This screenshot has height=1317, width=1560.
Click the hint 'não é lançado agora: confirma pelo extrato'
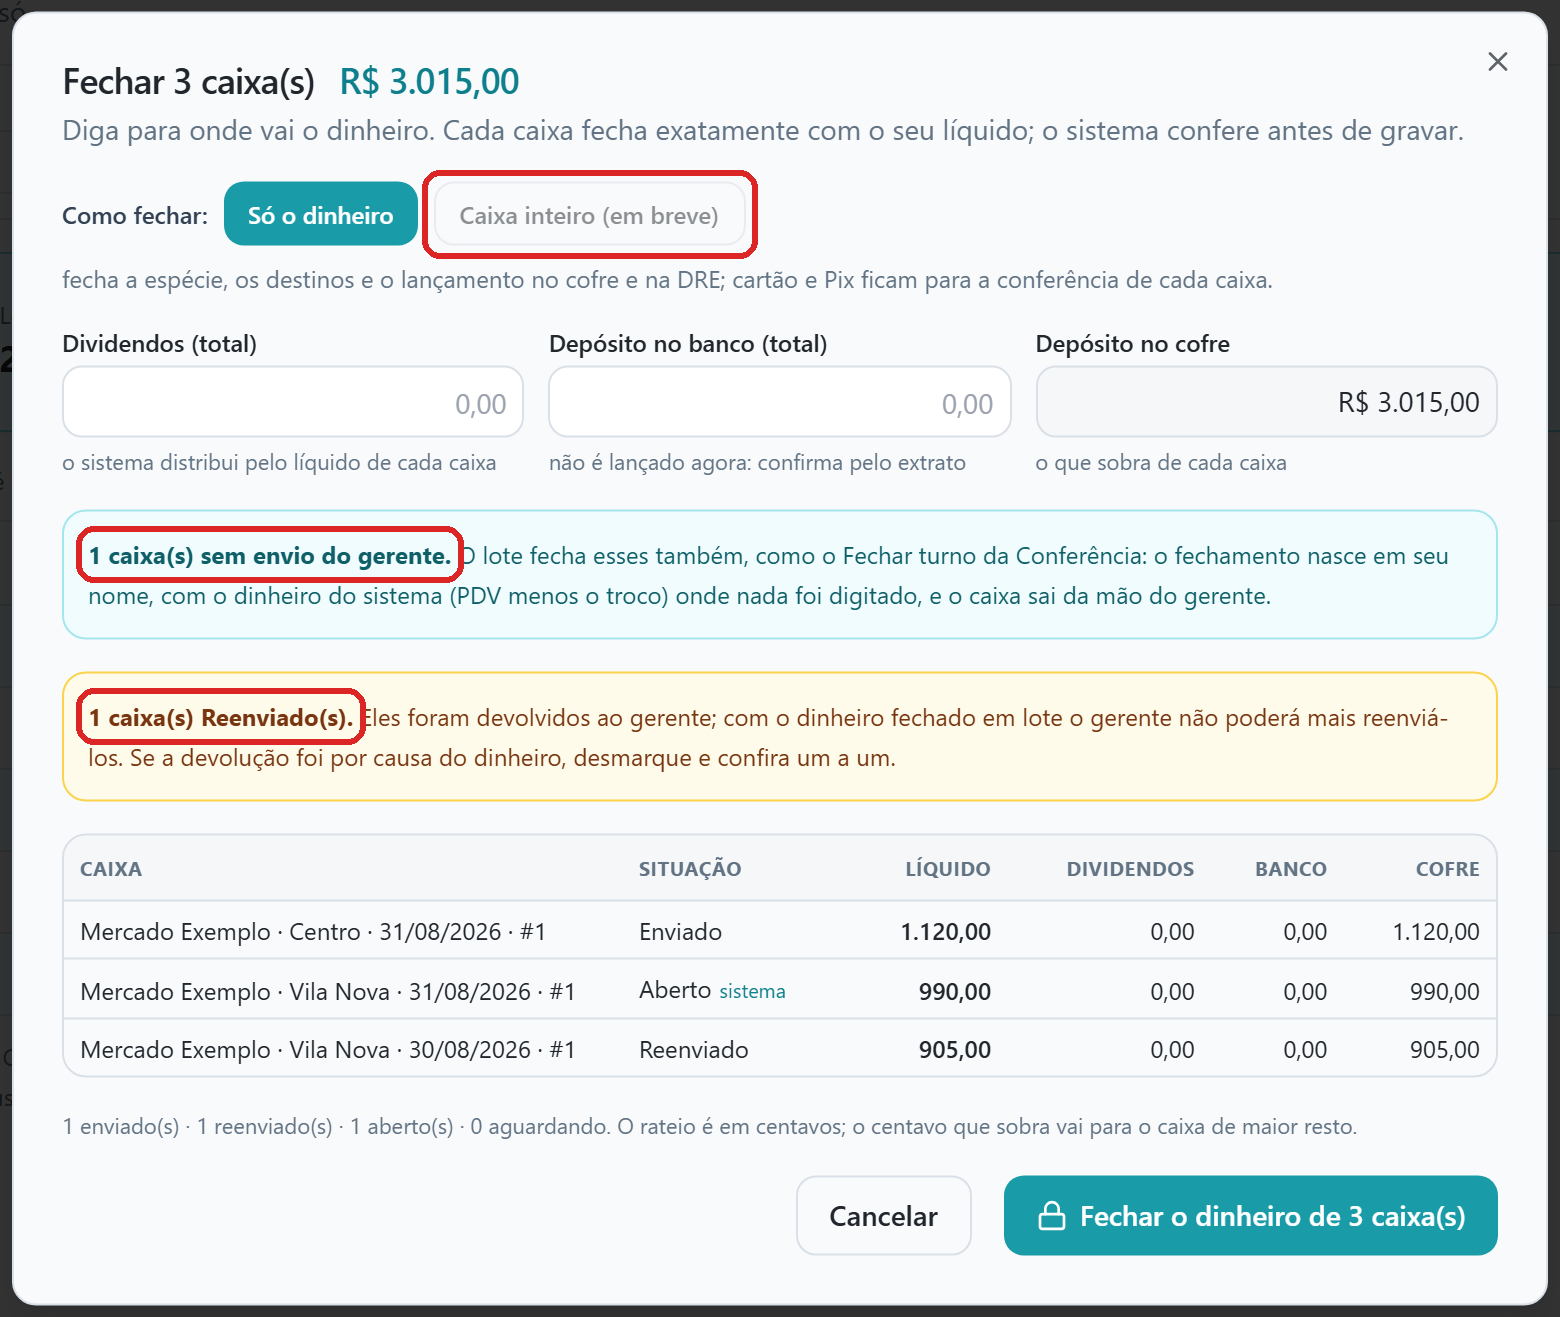(x=757, y=462)
